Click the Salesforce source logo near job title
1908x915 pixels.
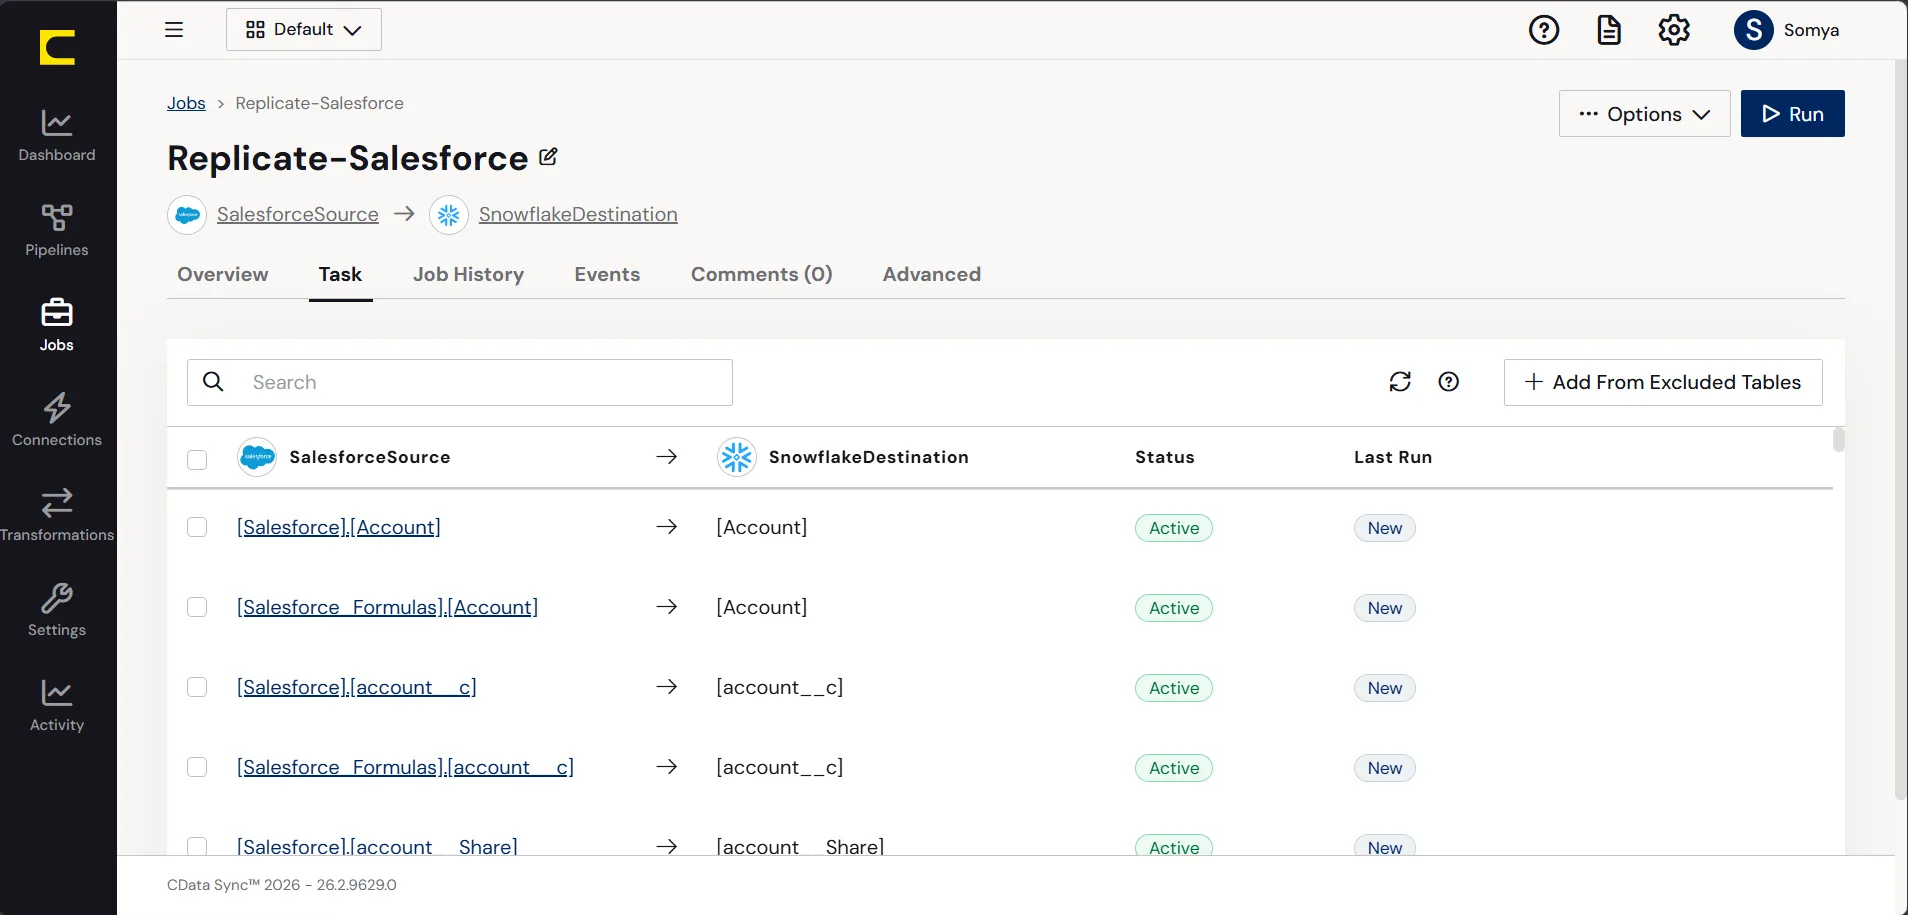(x=187, y=215)
